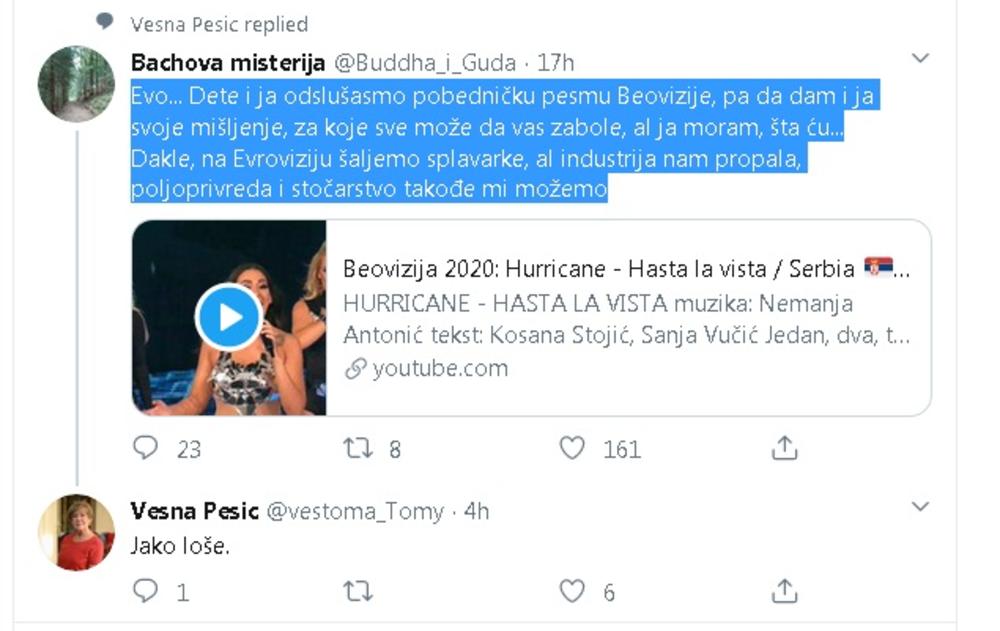Share Vesna Pesic's reply tweet

point(784,591)
